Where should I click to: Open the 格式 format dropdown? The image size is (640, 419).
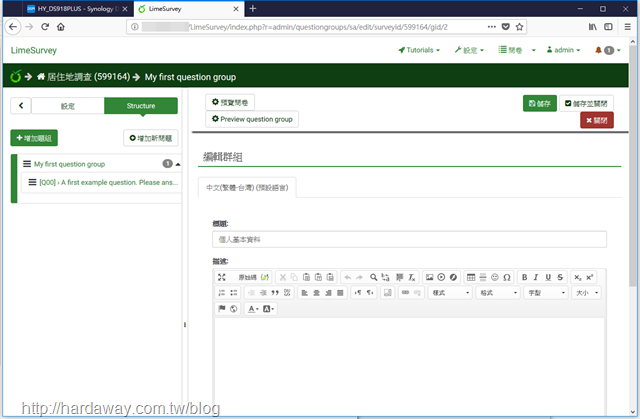click(498, 293)
